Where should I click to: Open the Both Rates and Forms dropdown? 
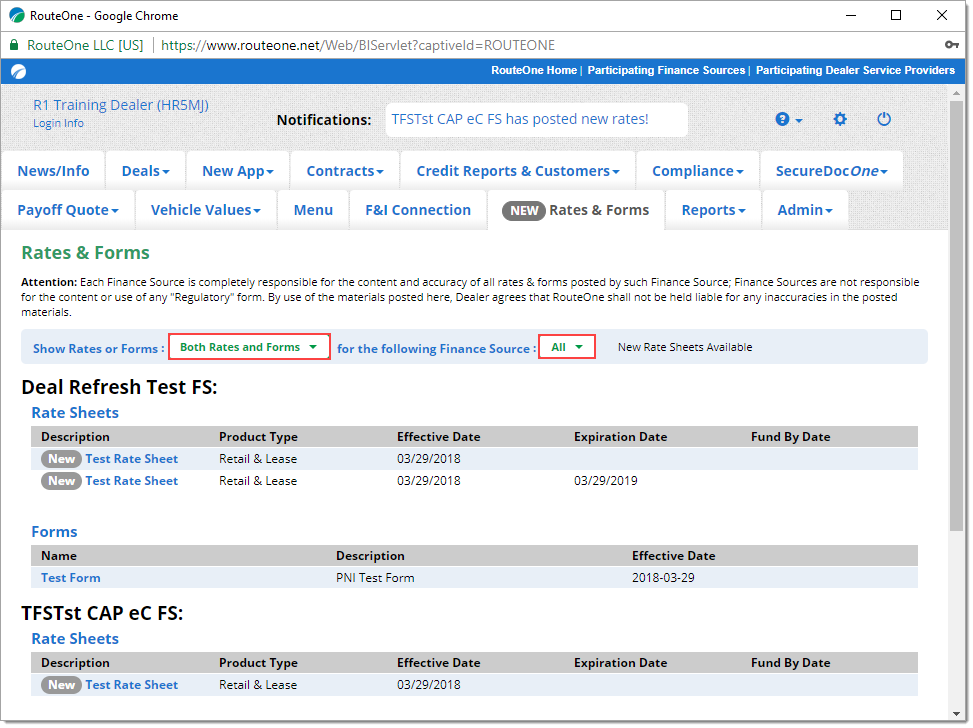point(249,347)
